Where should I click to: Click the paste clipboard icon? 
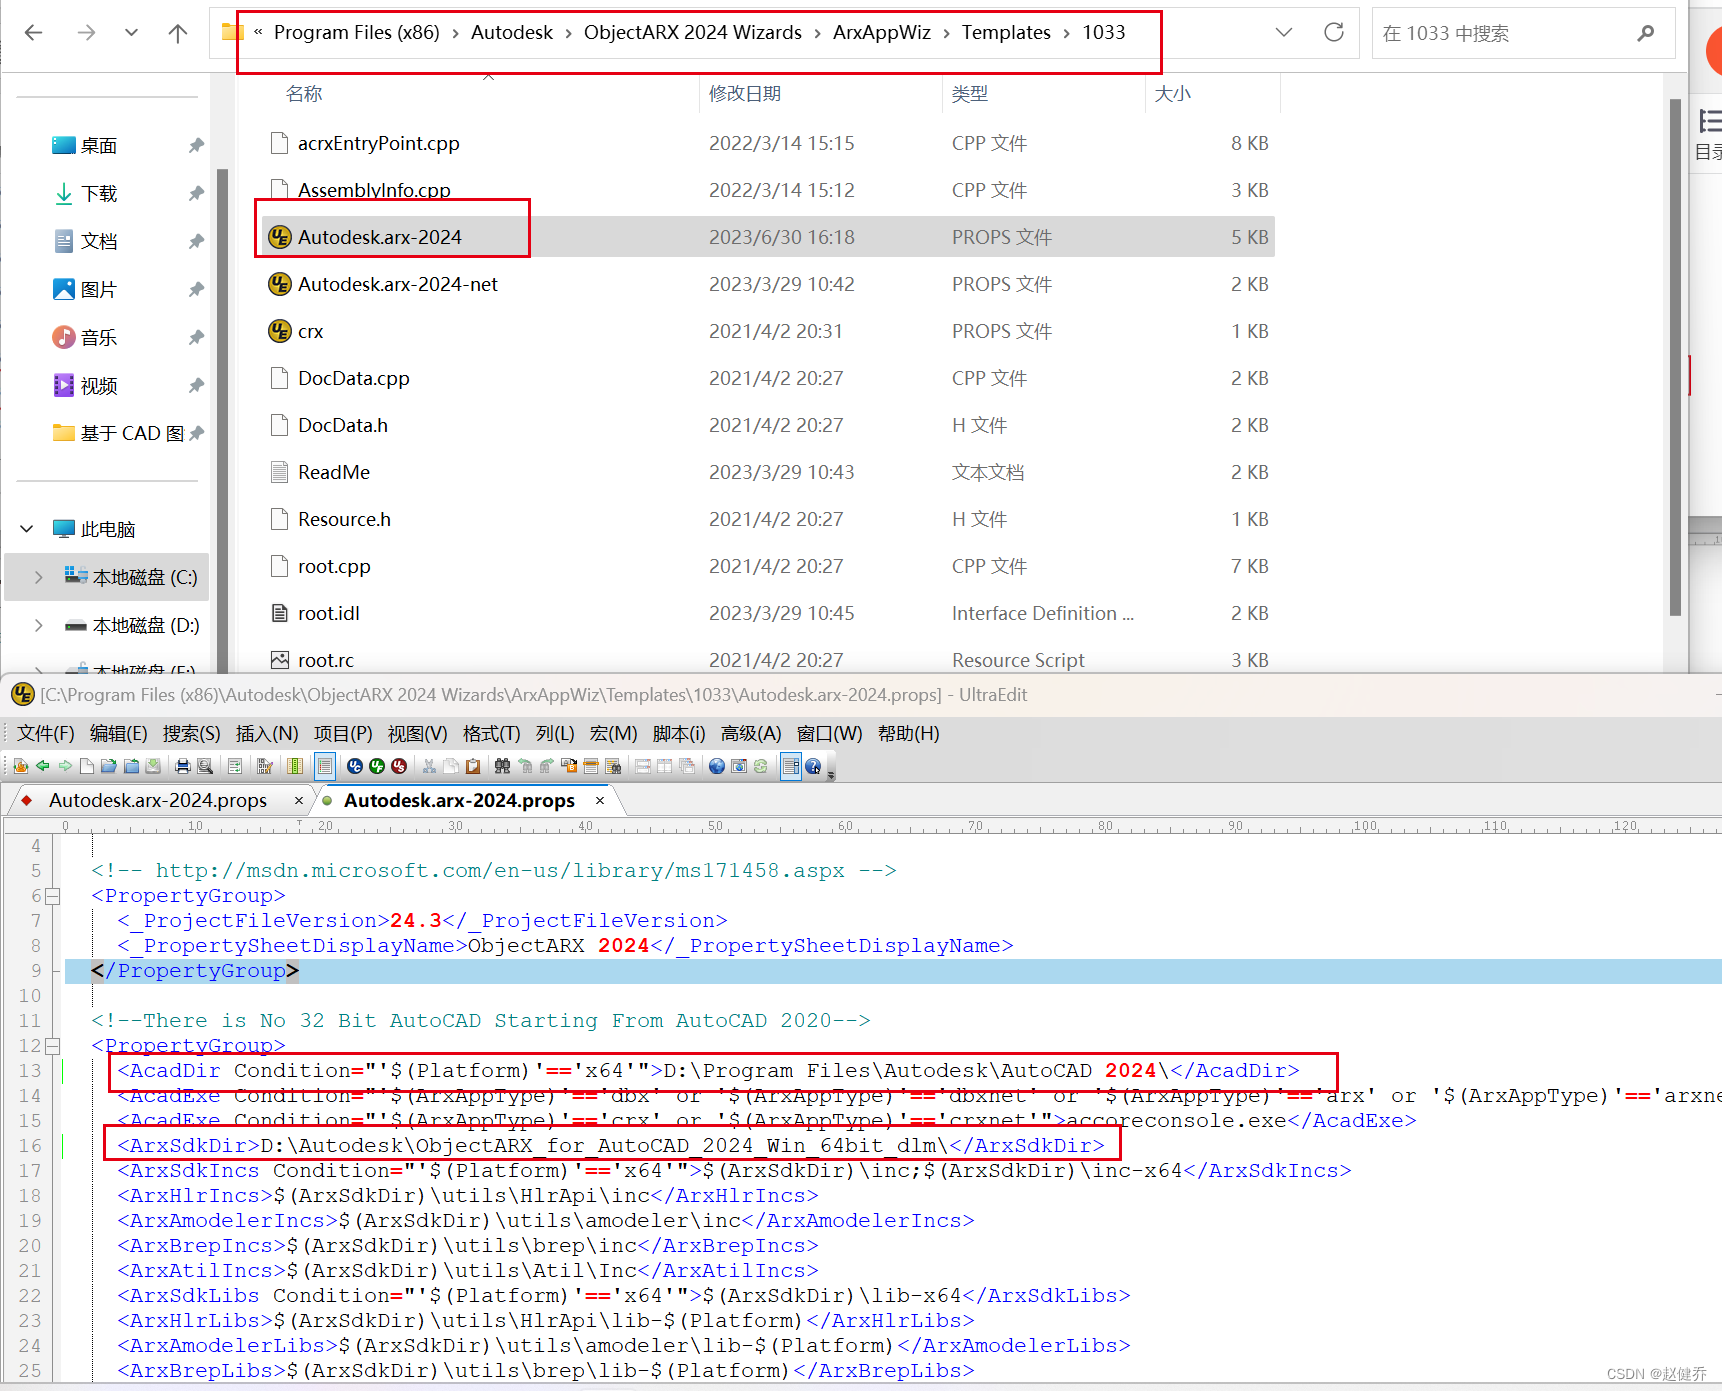473,766
